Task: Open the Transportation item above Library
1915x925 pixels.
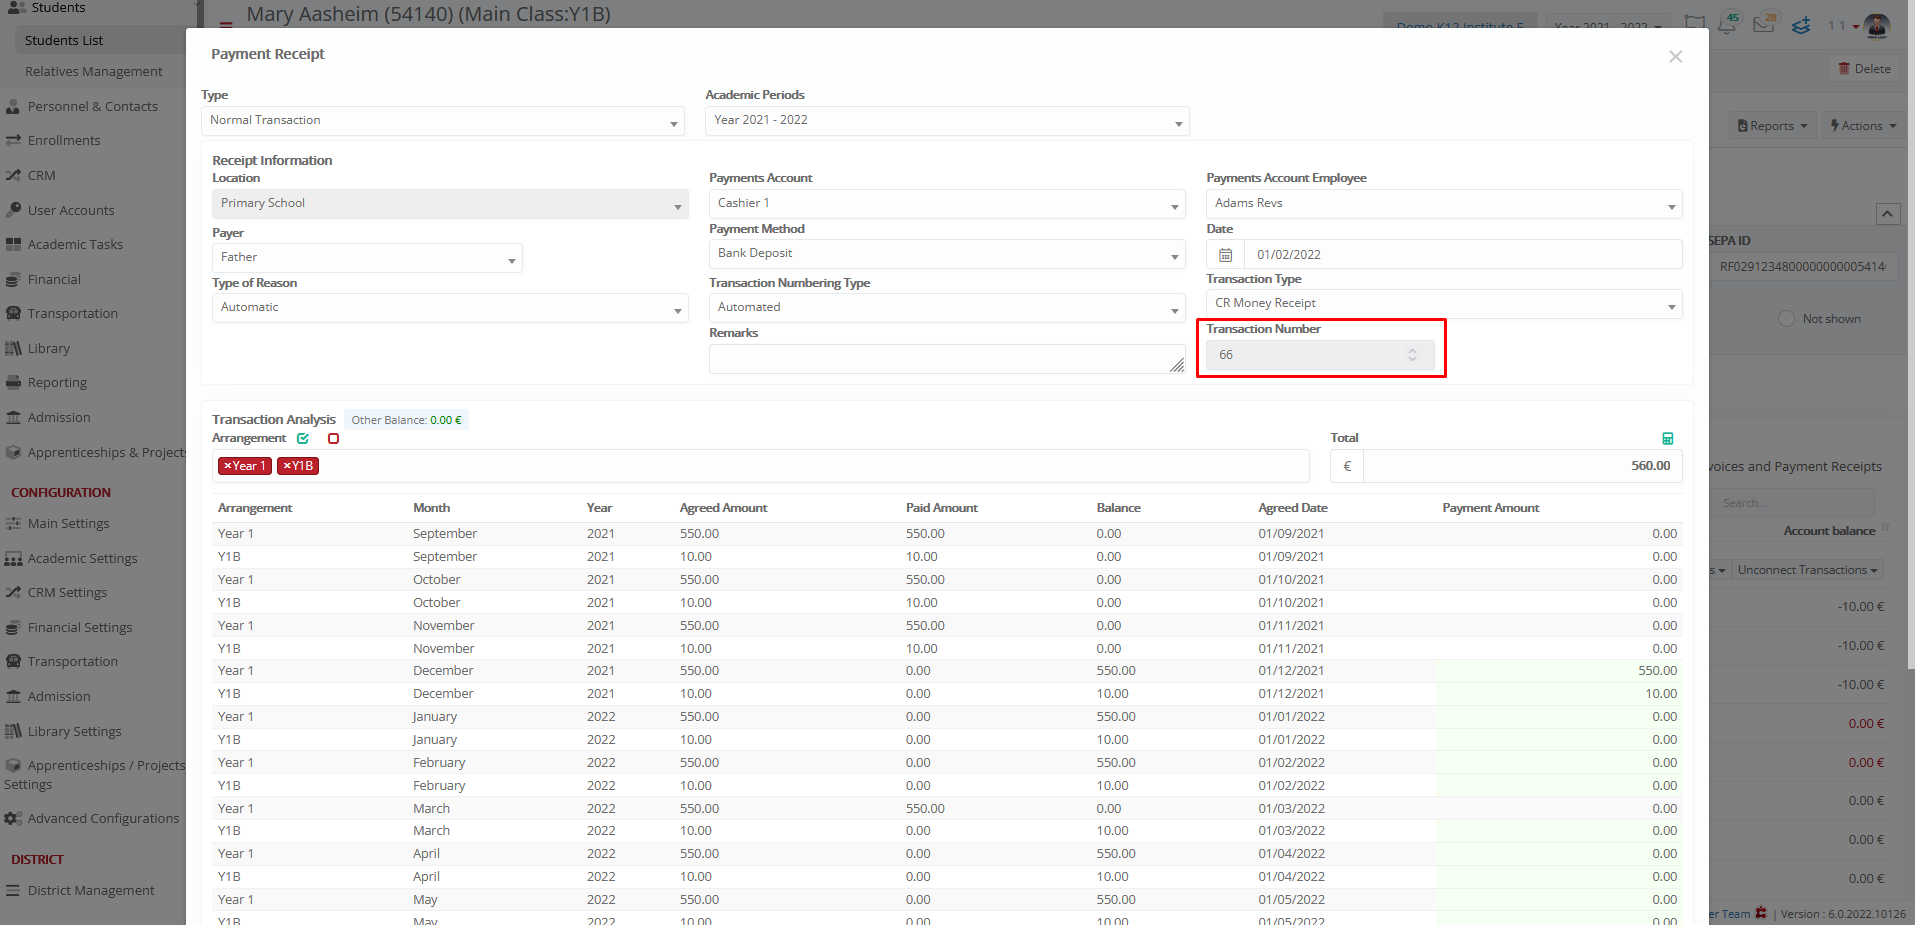Action: tap(72, 313)
